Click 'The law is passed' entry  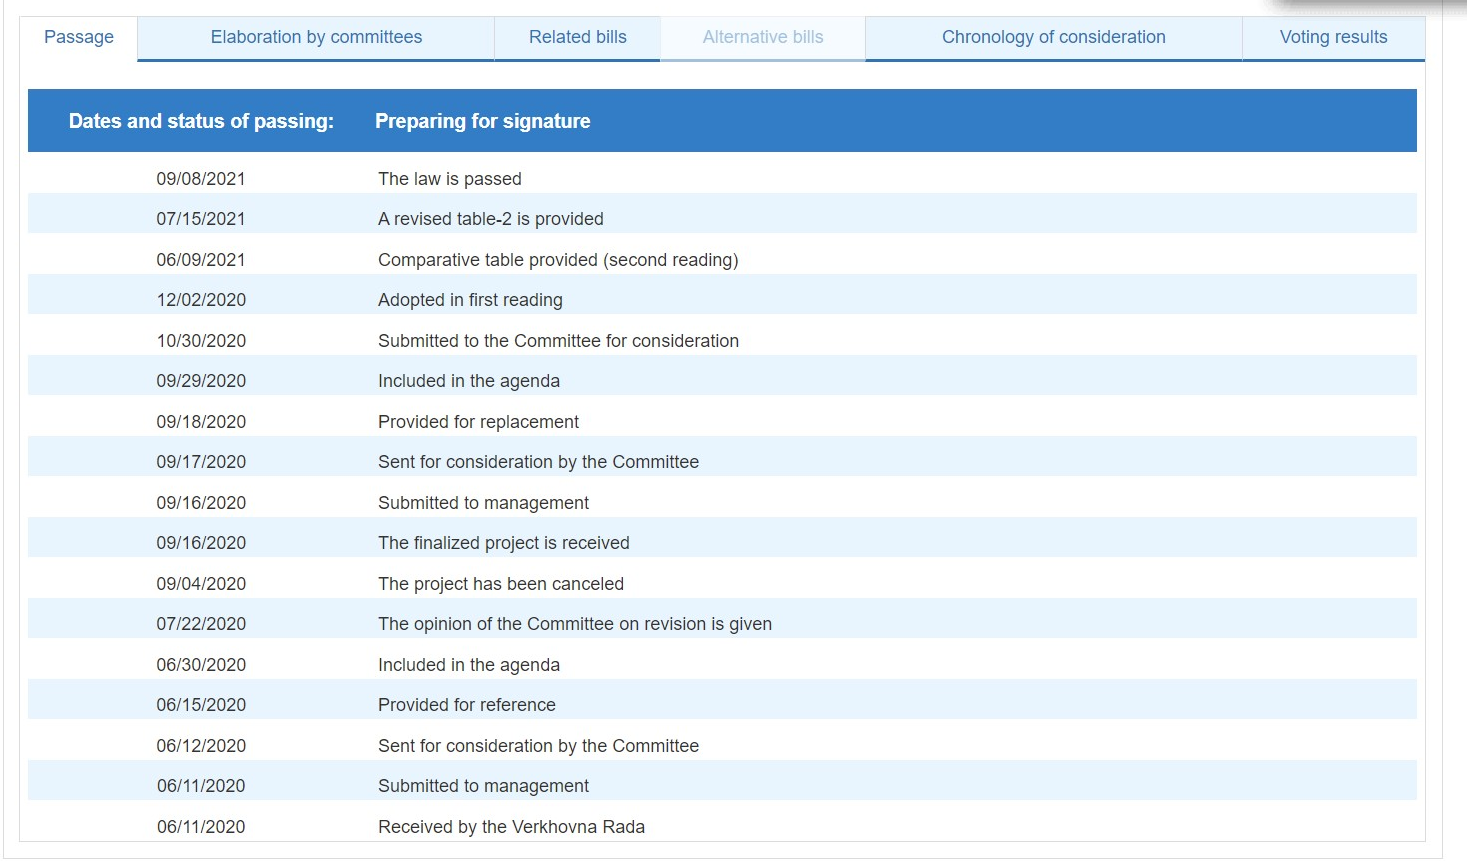450,179
